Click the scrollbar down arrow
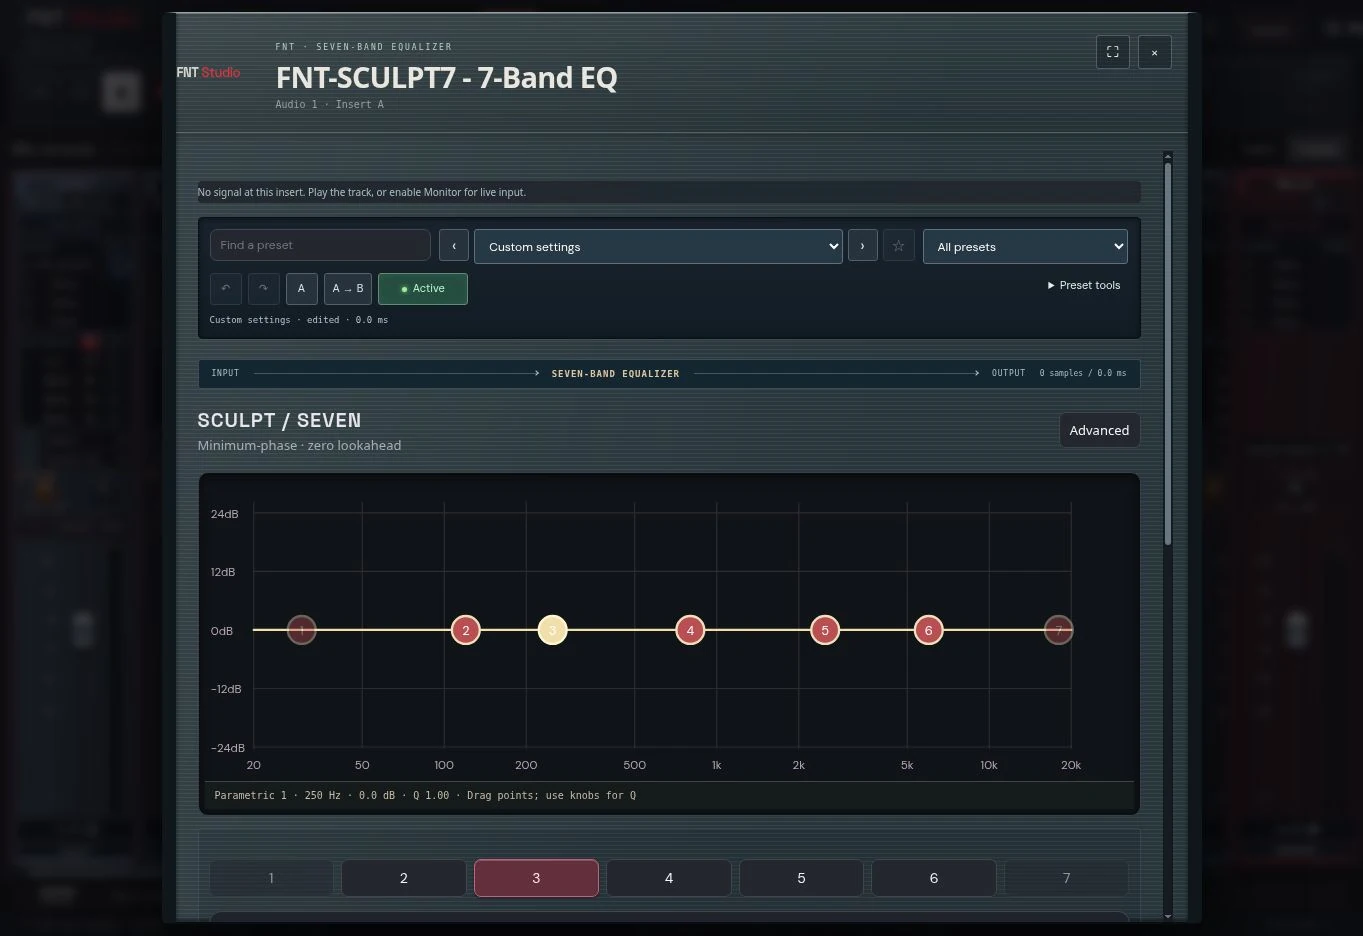 (1168, 915)
